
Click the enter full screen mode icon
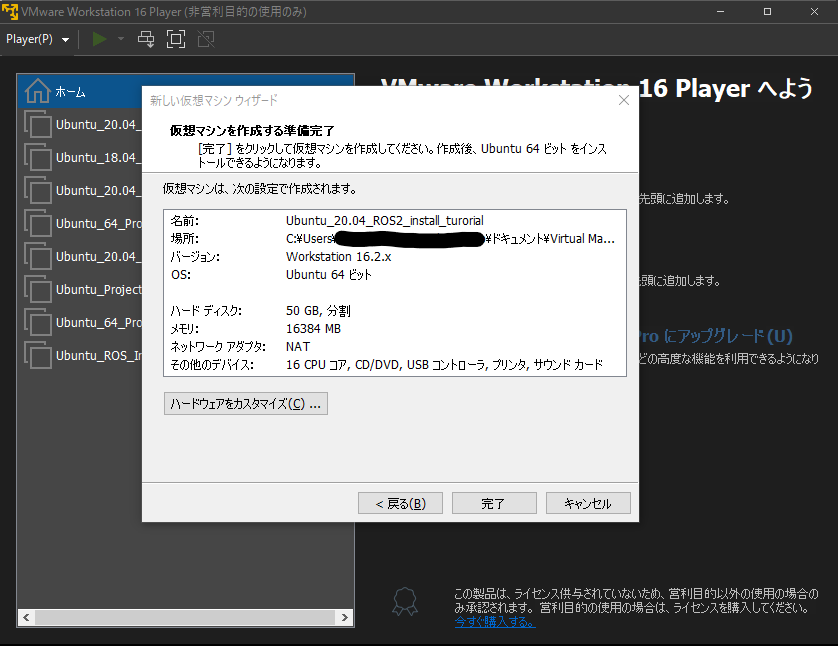coord(176,39)
